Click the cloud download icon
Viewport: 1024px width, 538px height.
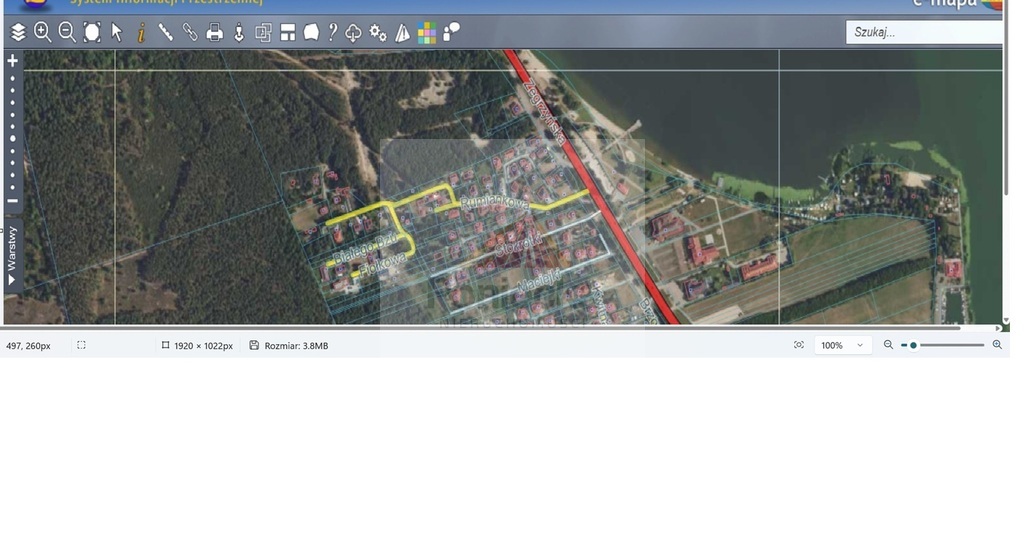click(x=354, y=33)
